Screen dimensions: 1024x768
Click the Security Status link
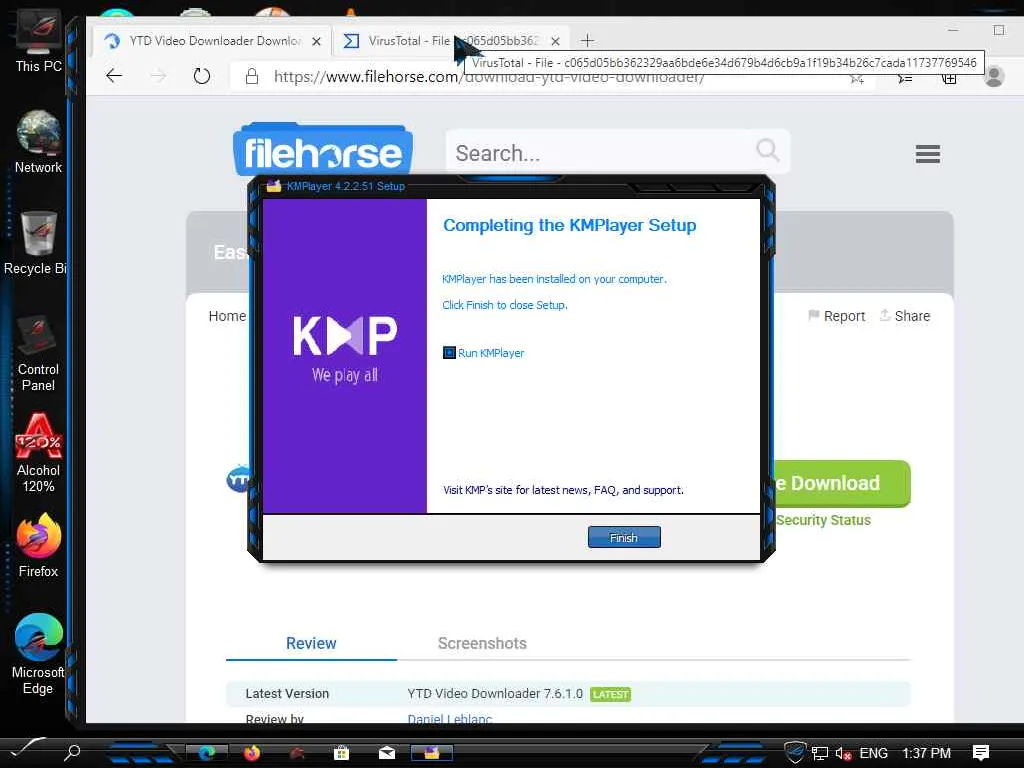click(x=823, y=520)
